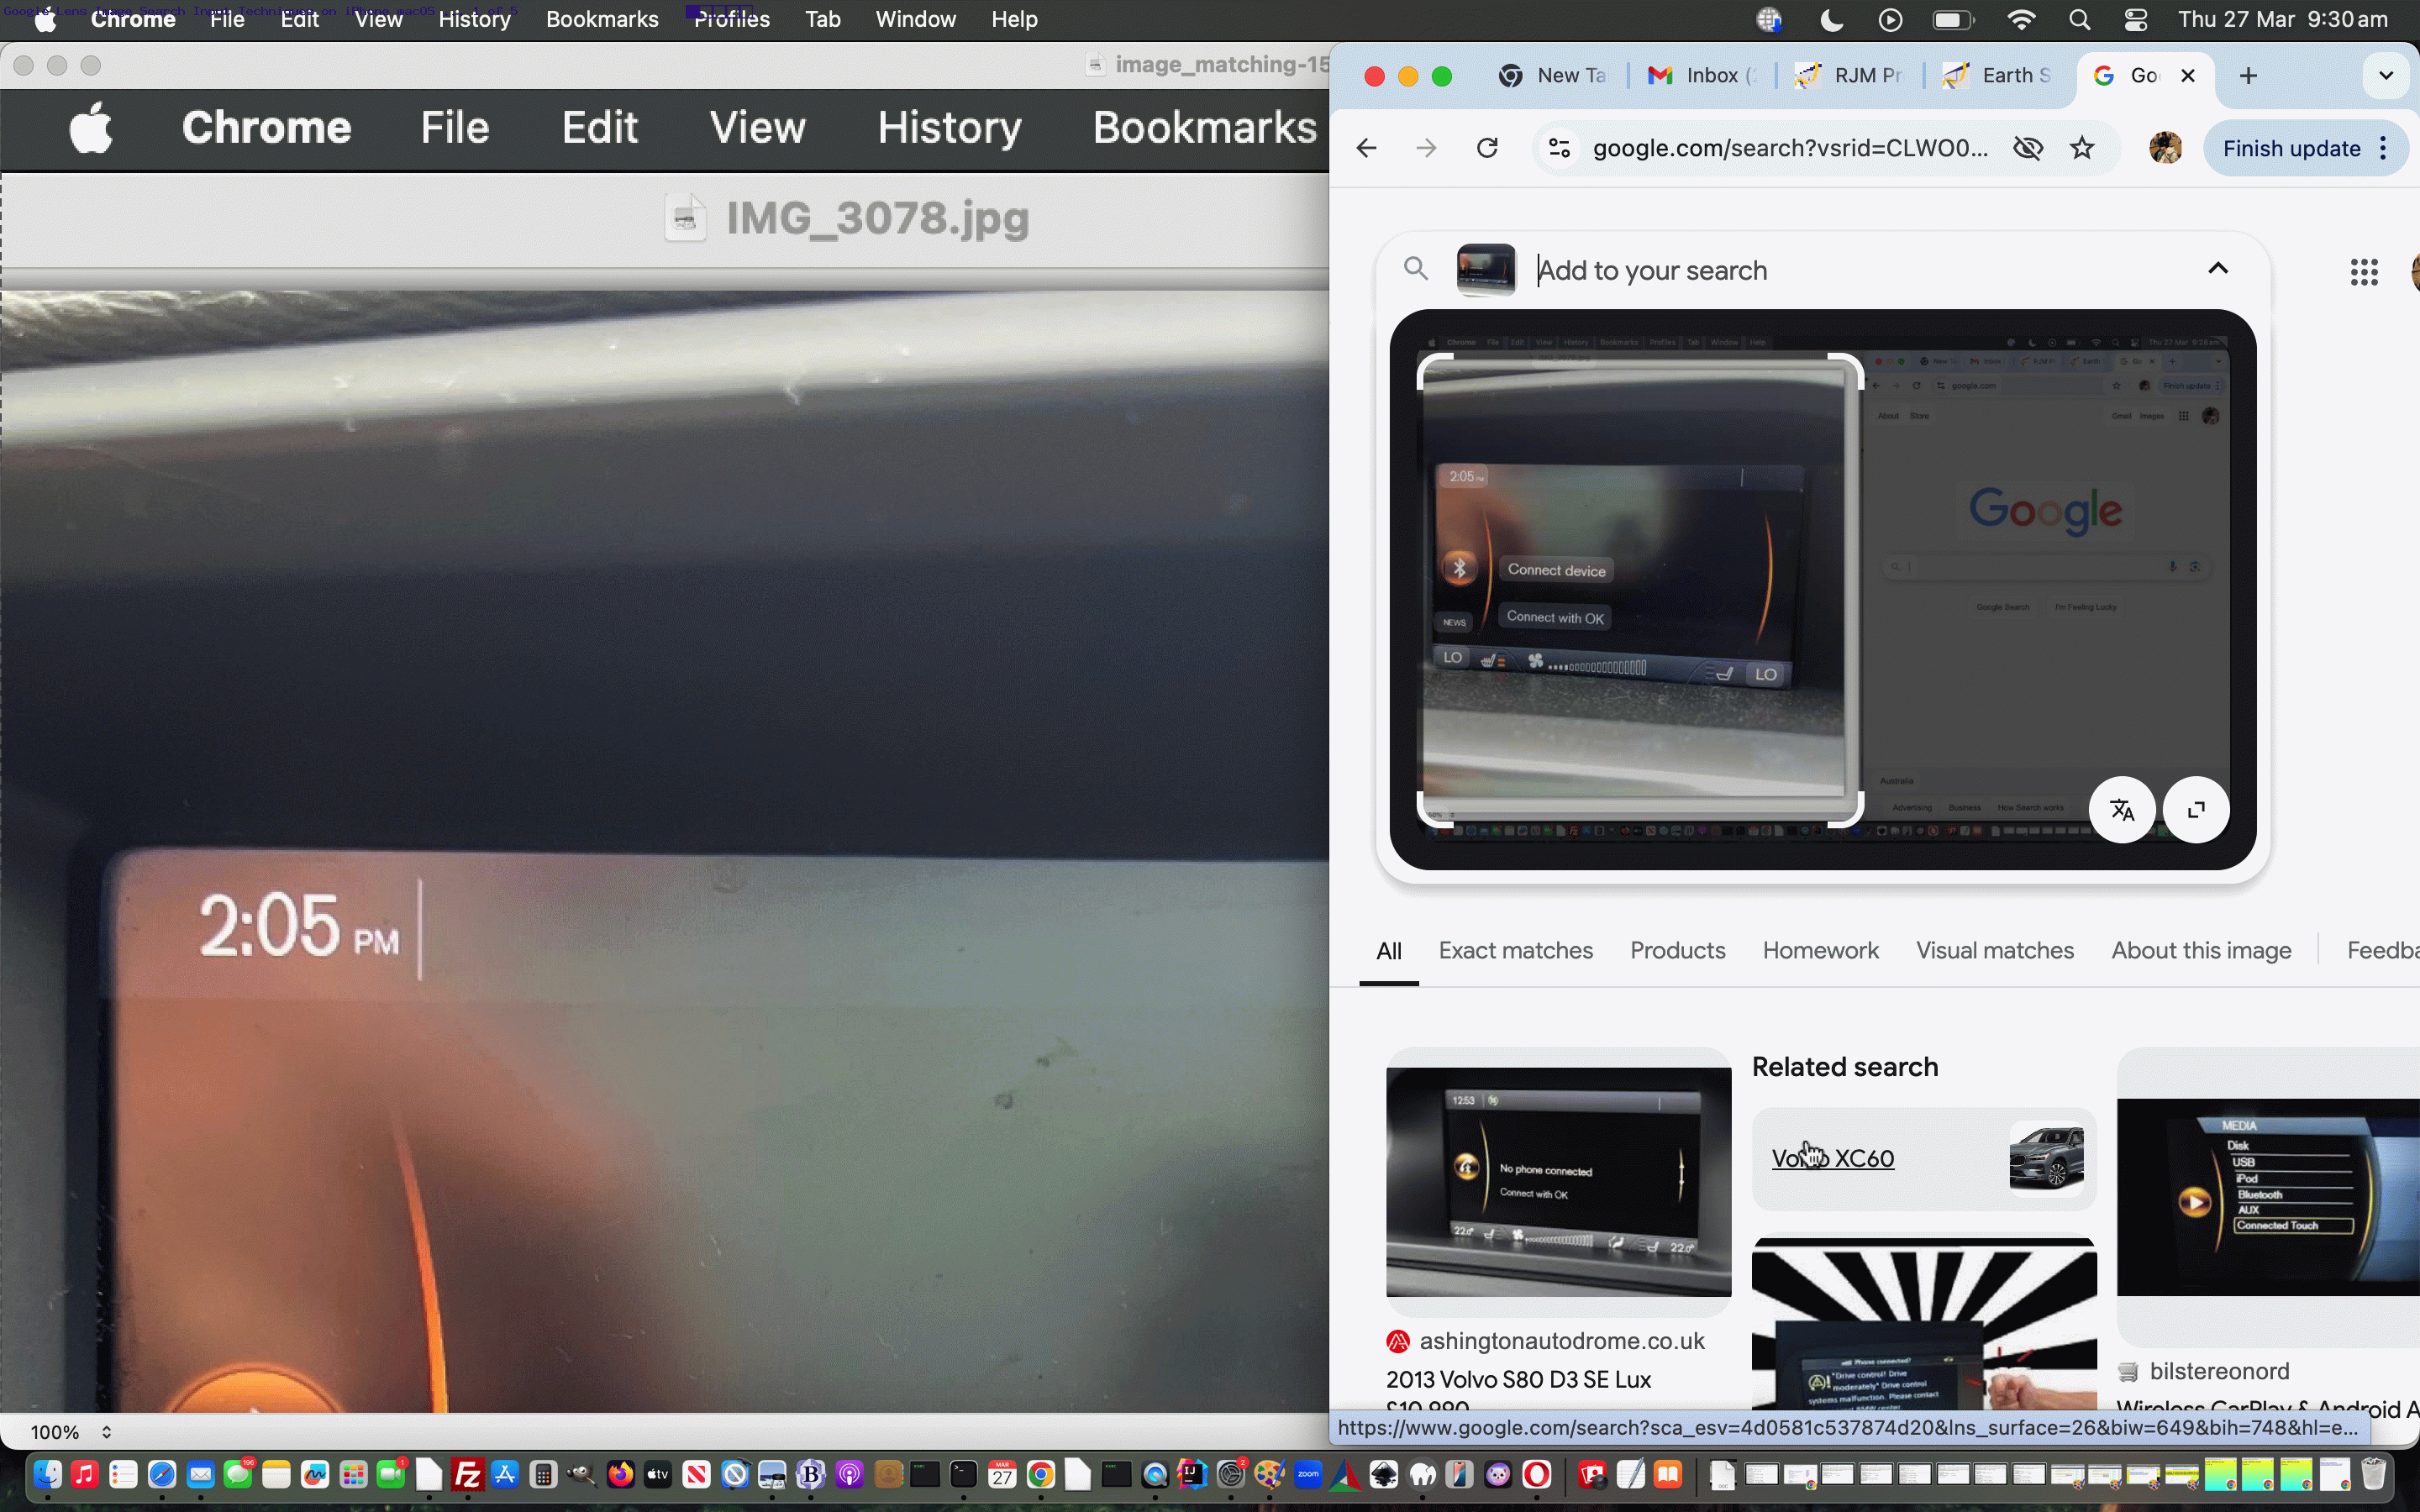The width and height of the screenshot is (2420, 1512).
Task: Reload the Google search page
Action: tap(1488, 149)
